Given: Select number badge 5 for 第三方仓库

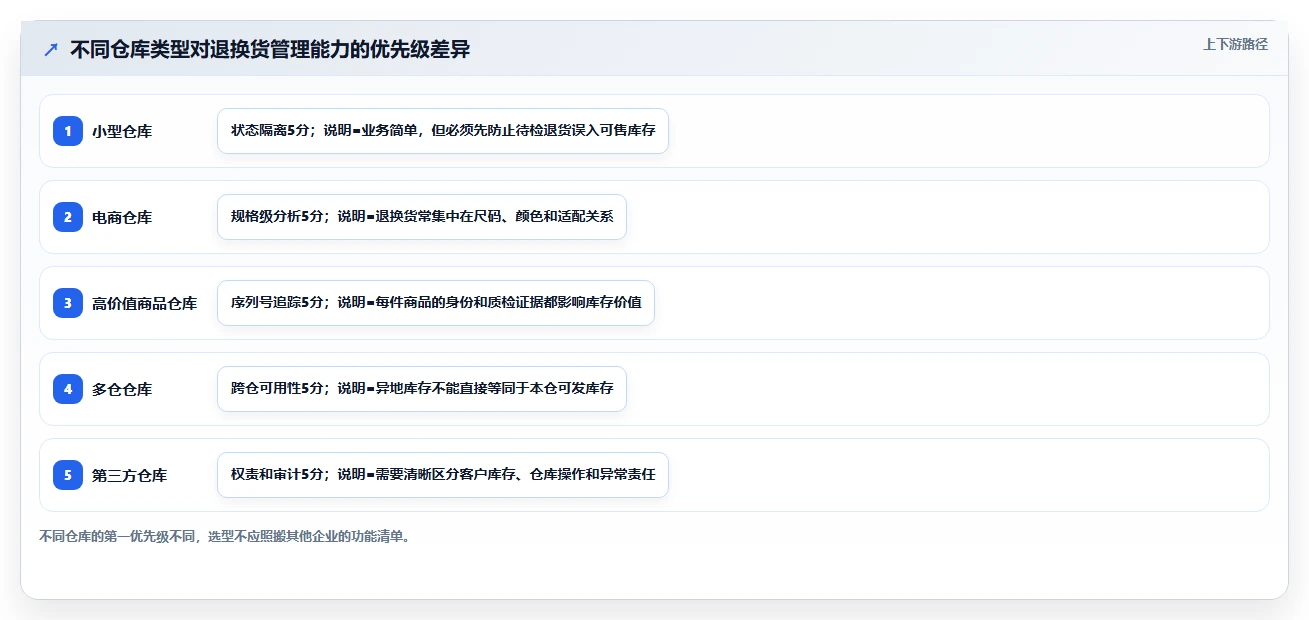Looking at the screenshot, I should [x=68, y=475].
